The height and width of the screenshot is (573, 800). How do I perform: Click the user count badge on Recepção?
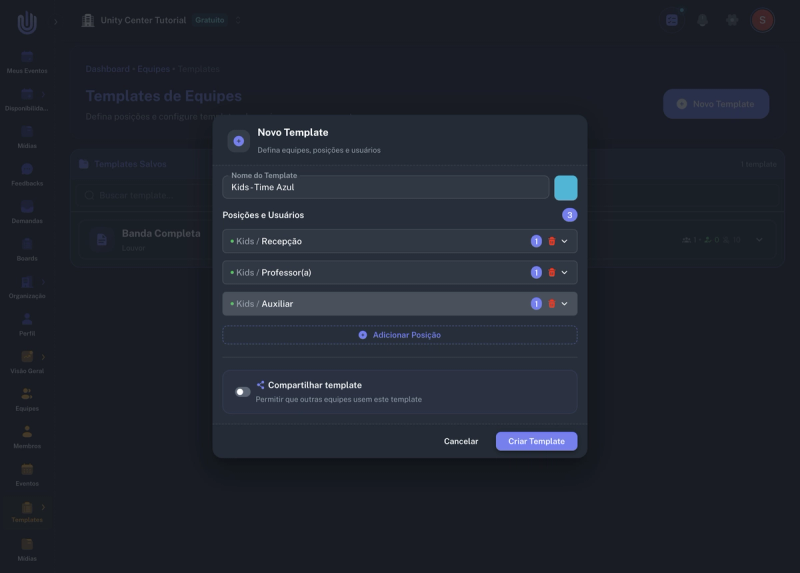pyautogui.click(x=536, y=241)
